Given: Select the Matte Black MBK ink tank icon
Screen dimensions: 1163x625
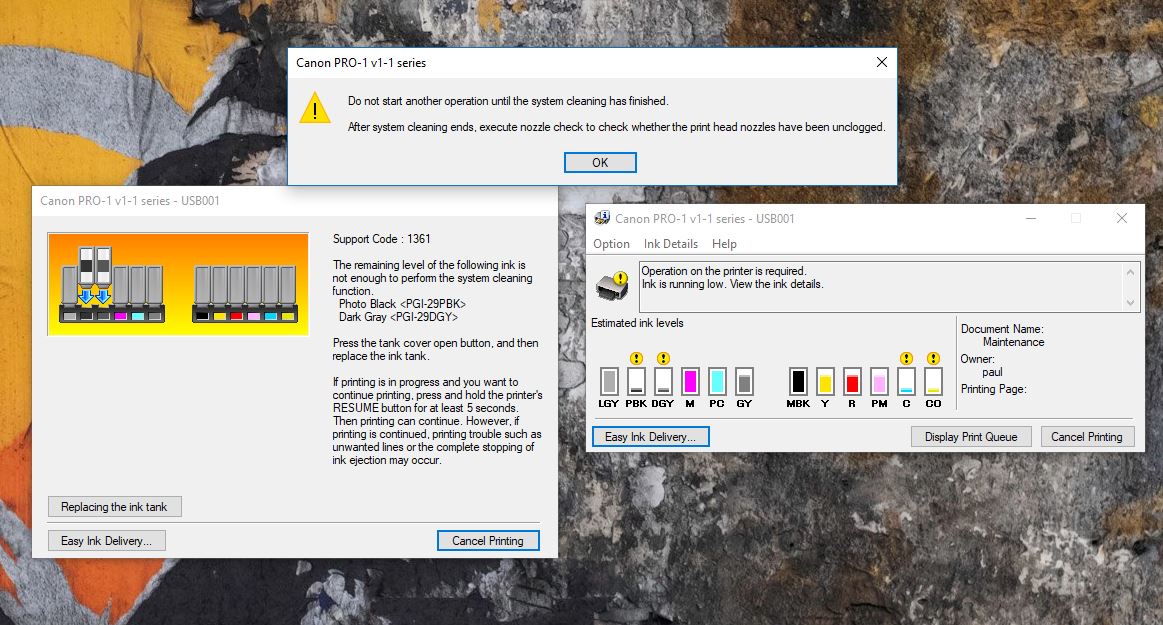Looking at the screenshot, I should tap(798, 381).
